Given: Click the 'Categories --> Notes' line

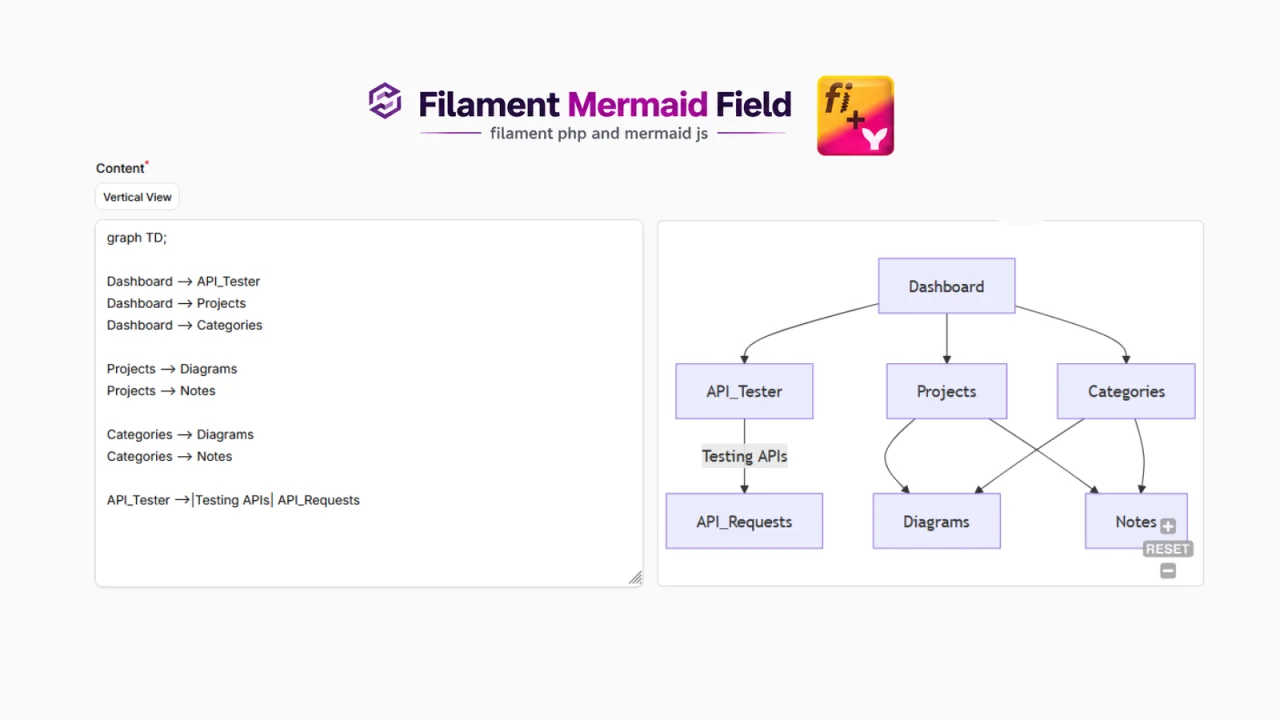Looking at the screenshot, I should pos(169,456).
